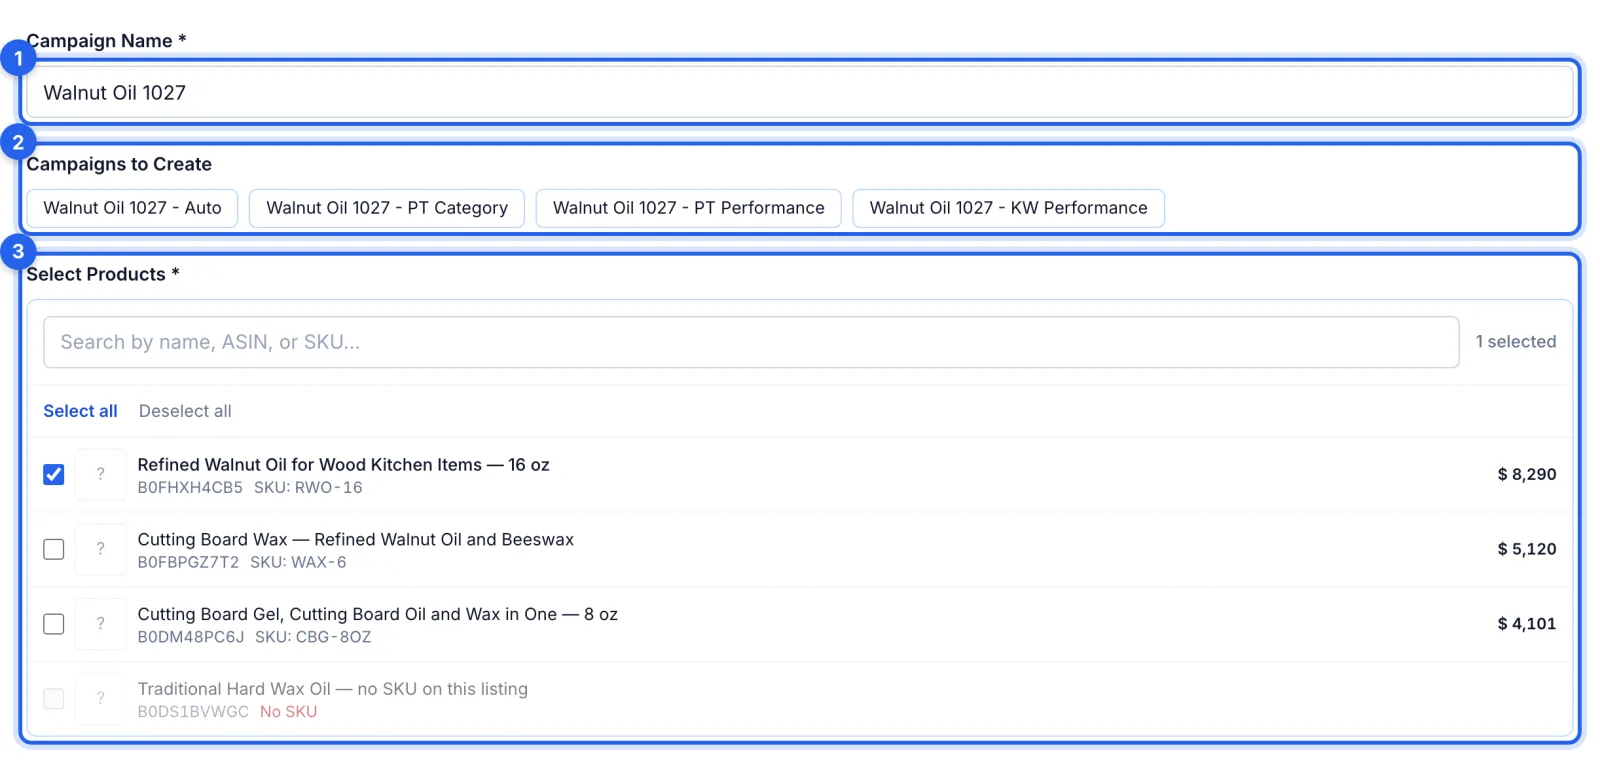
Task: Check the Cutting Board Wax product checkbox
Action: point(54,549)
